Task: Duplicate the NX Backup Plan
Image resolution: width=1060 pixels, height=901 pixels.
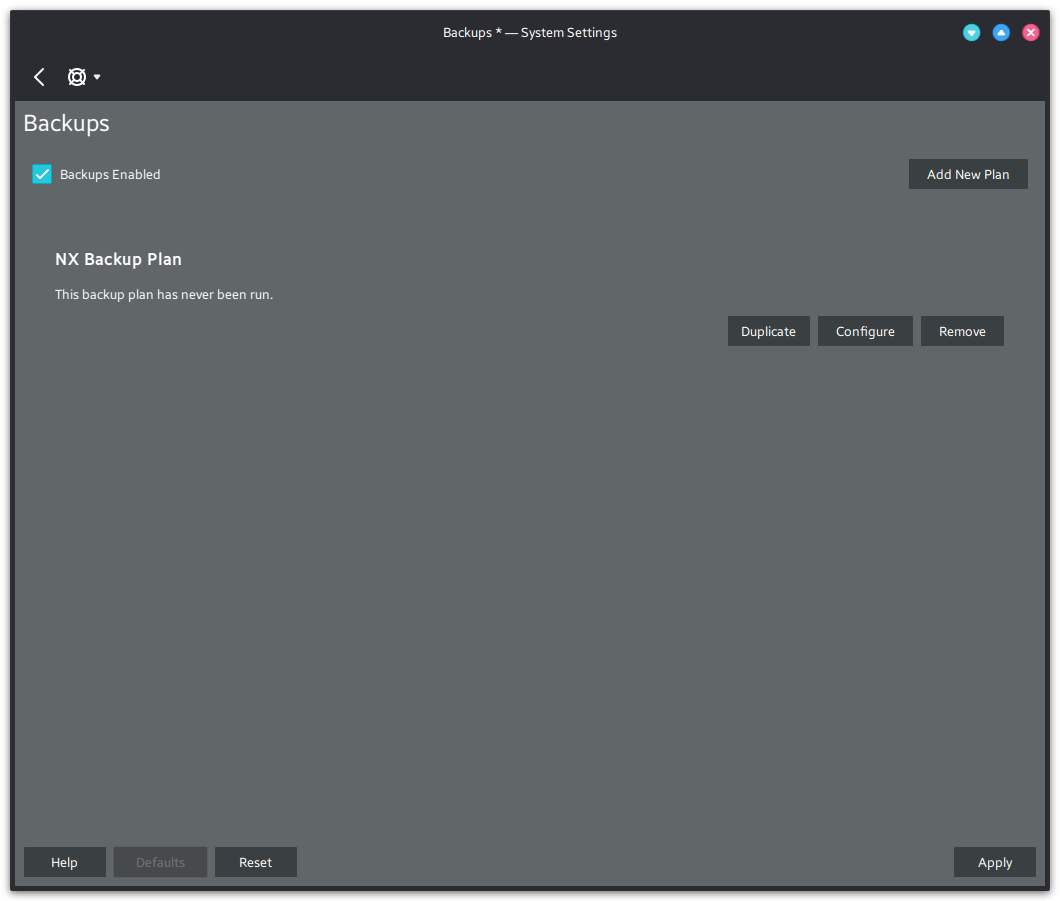Action: [x=769, y=331]
